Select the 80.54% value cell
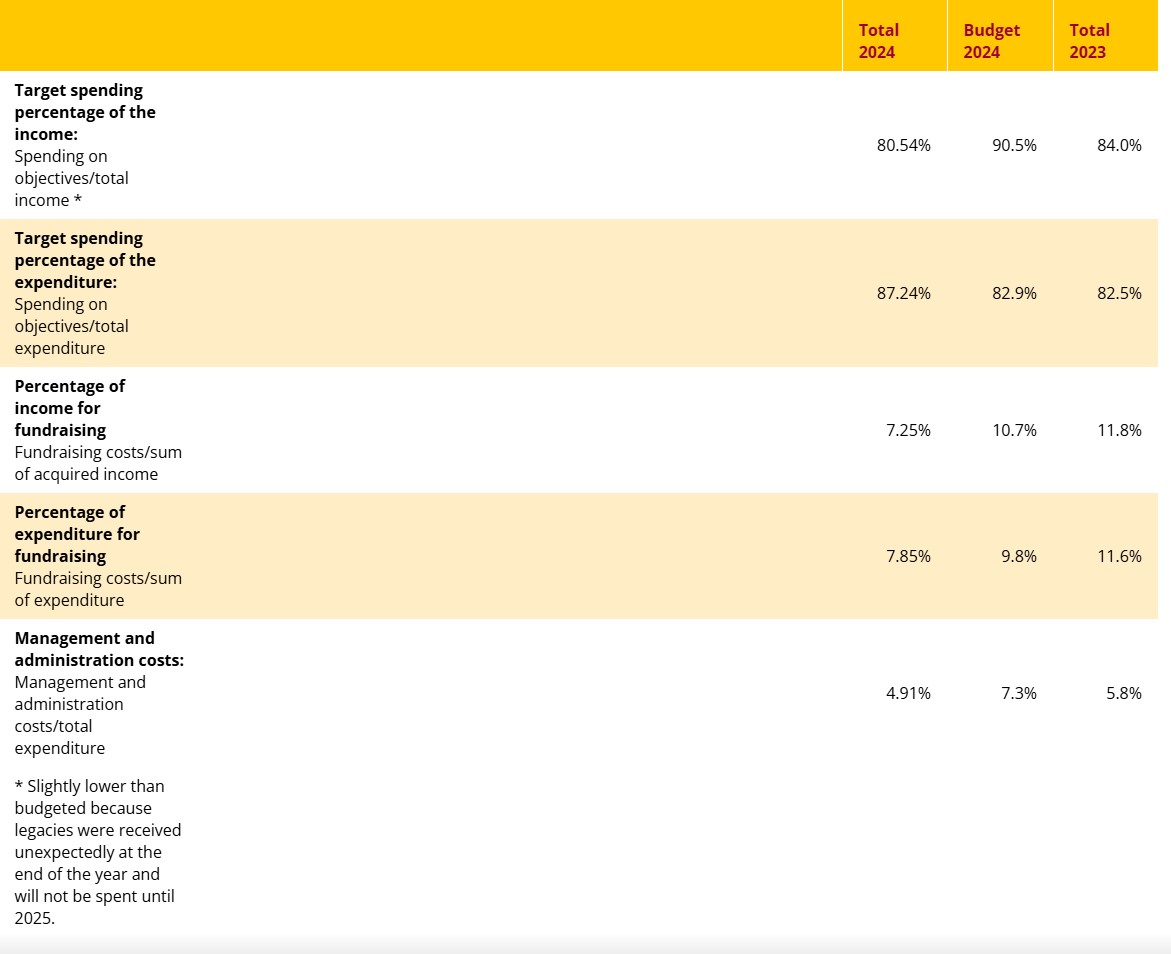Image resolution: width=1171 pixels, height=954 pixels. coord(903,145)
